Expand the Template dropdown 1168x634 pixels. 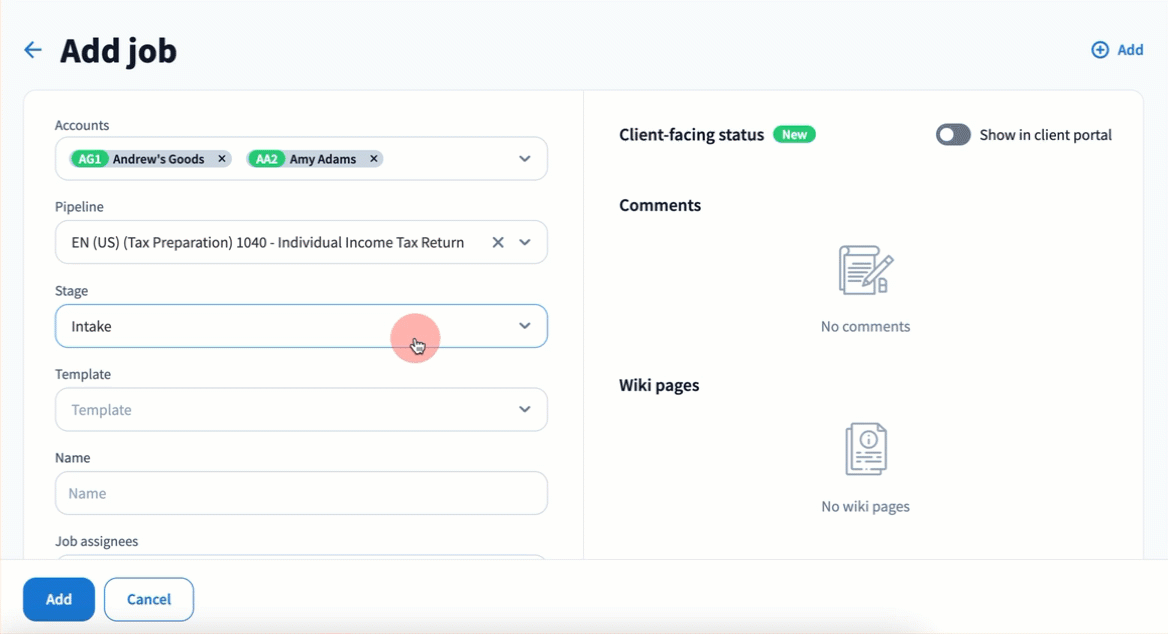[525, 409]
